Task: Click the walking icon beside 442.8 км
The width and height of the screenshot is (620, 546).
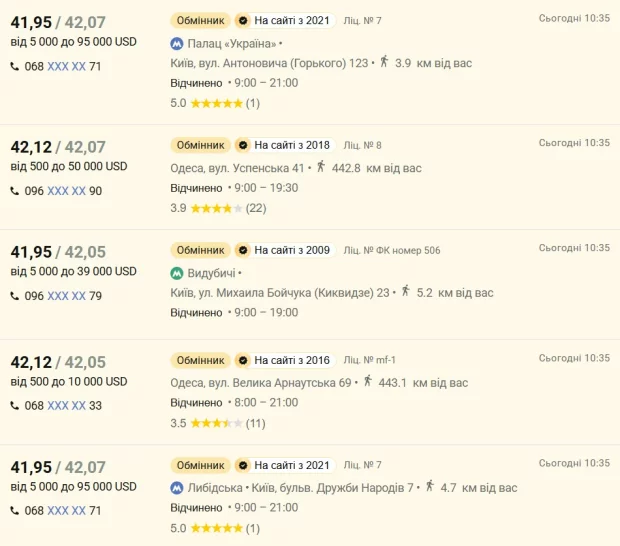Action: pyautogui.click(x=321, y=167)
